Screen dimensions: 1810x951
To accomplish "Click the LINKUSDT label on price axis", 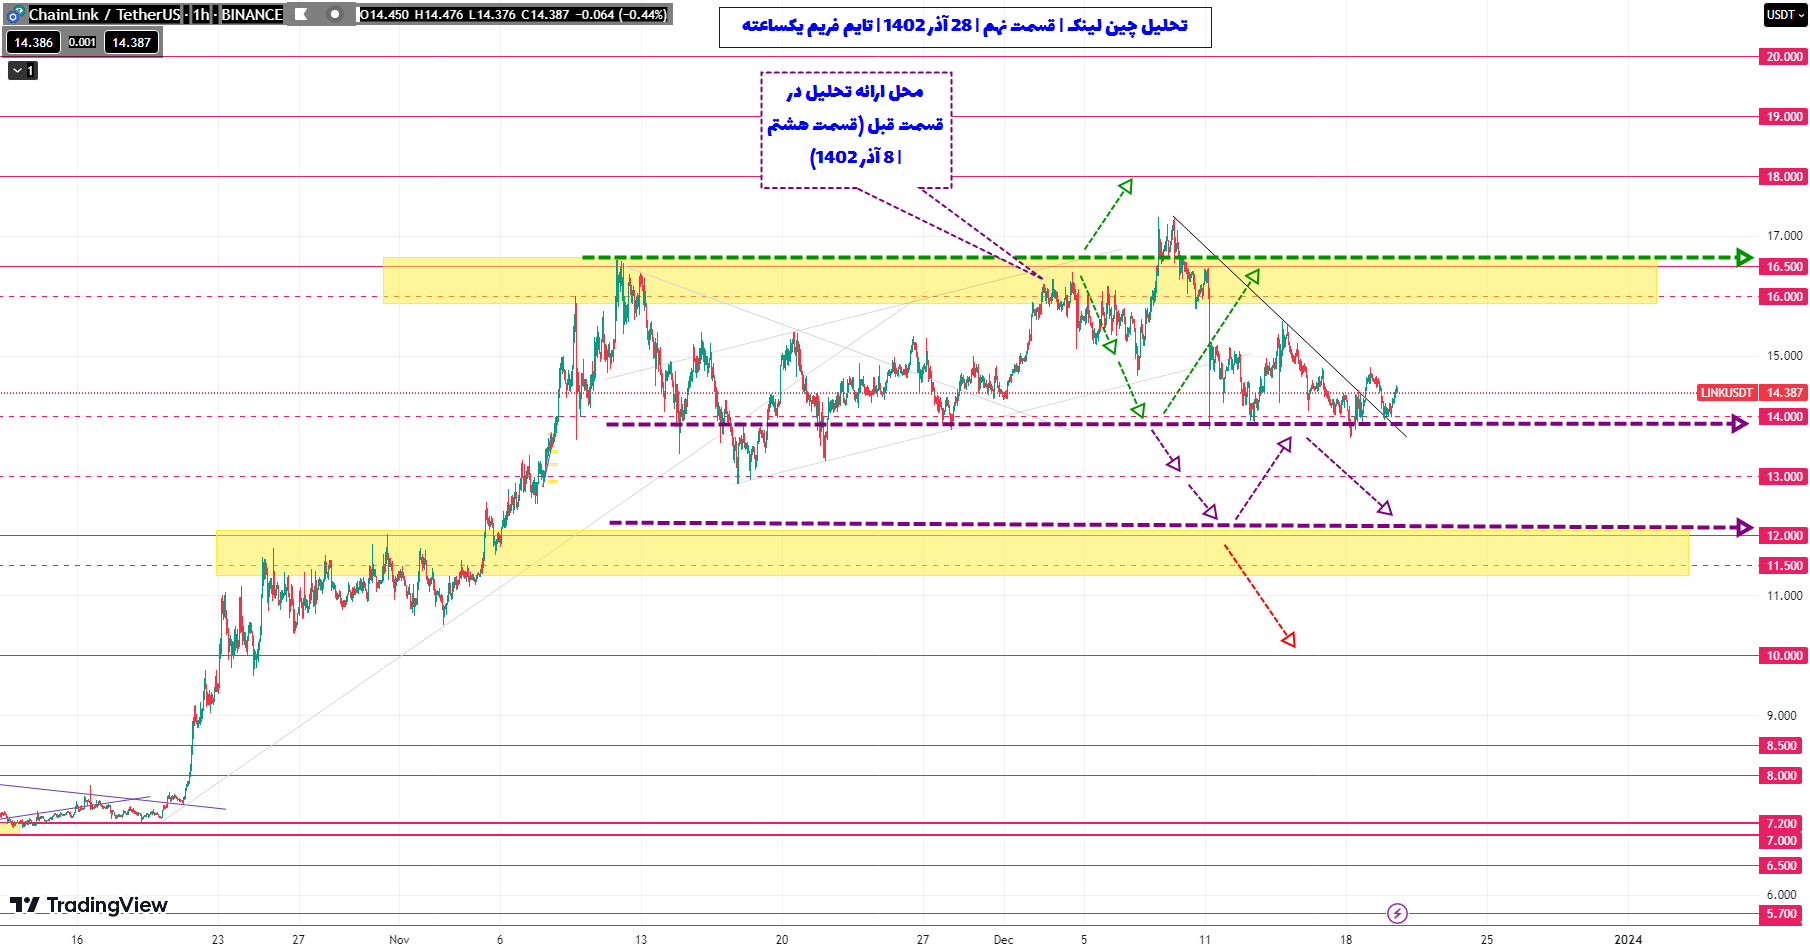I will click(x=1727, y=393).
